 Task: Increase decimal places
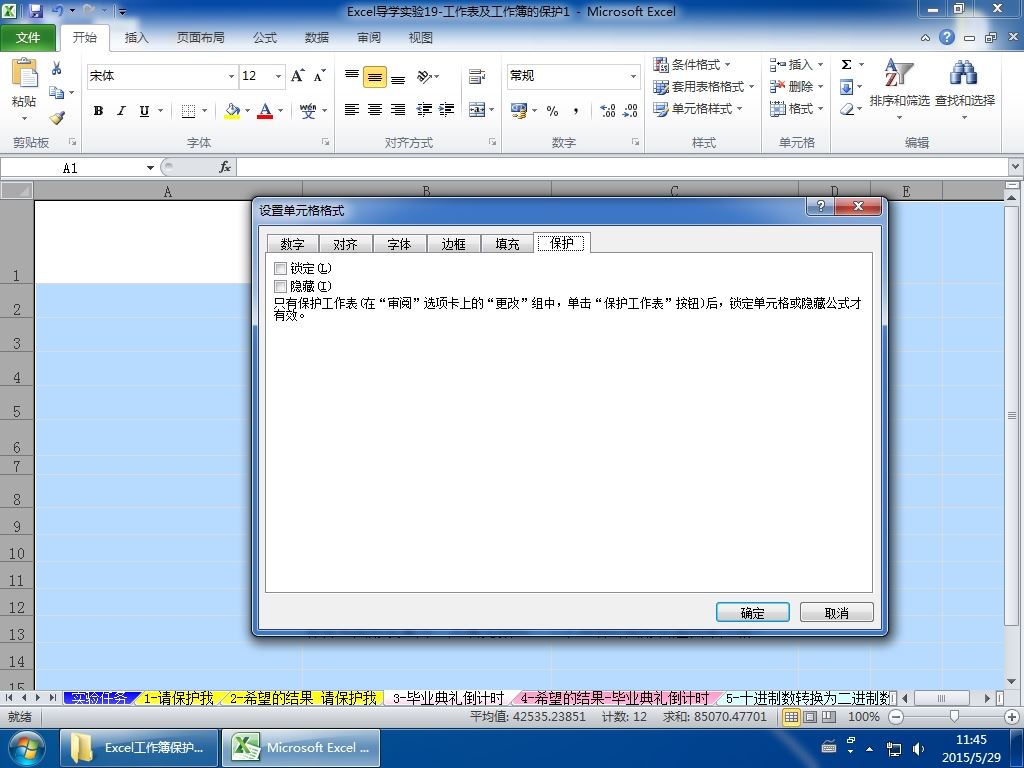pyautogui.click(x=607, y=111)
